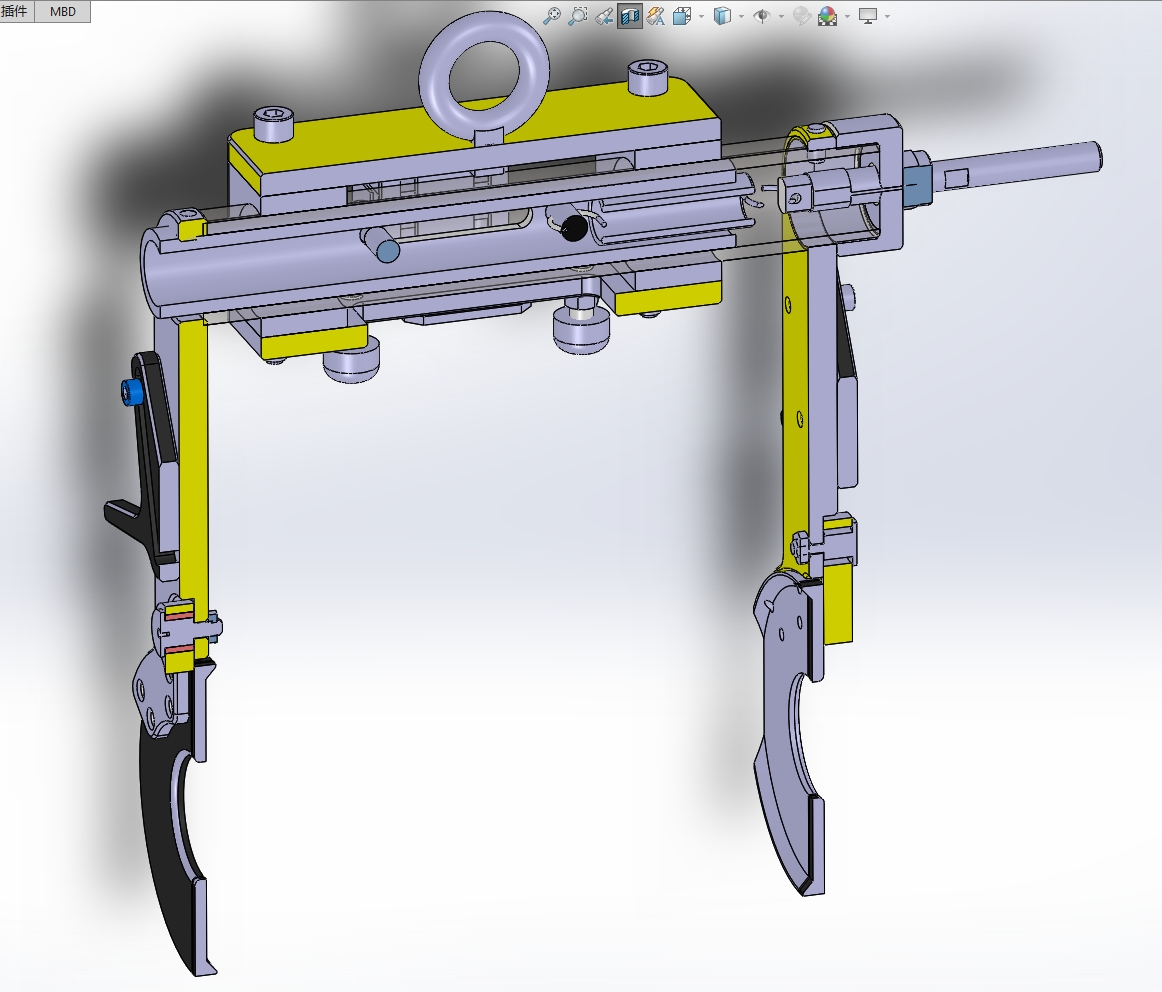This screenshot has width=1162, height=992.
Task: Click the View Settings monitor icon
Action: [868, 16]
